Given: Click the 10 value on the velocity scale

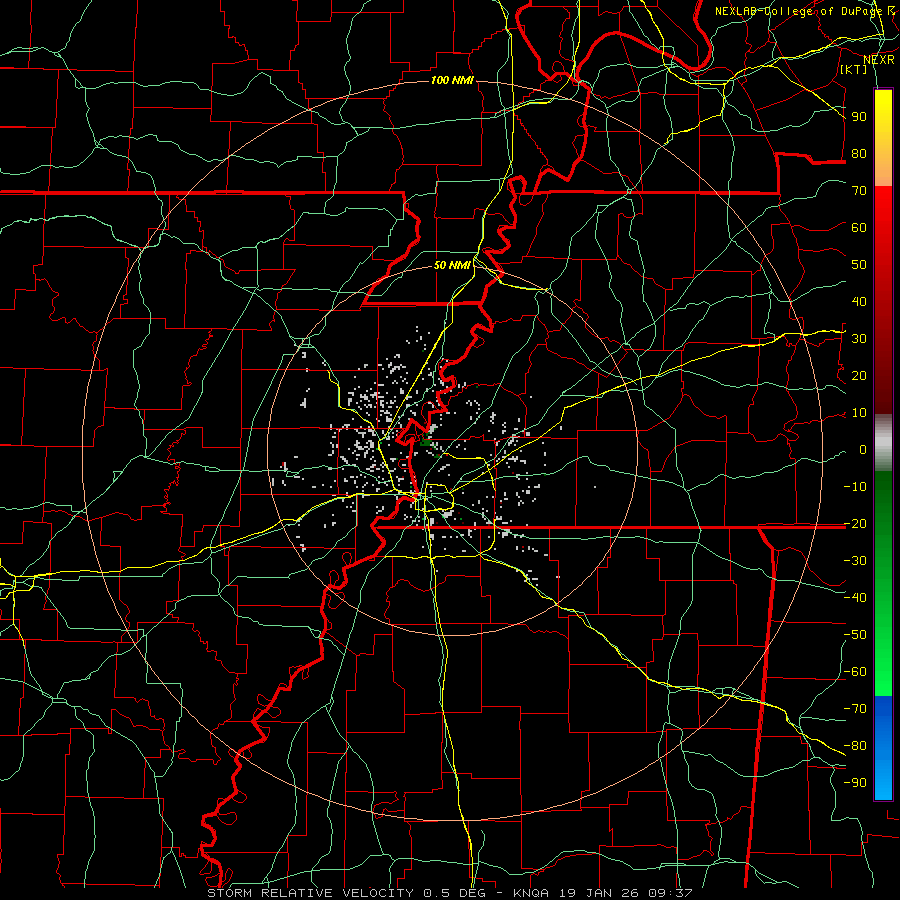Looking at the screenshot, I should (x=859, y=413).
